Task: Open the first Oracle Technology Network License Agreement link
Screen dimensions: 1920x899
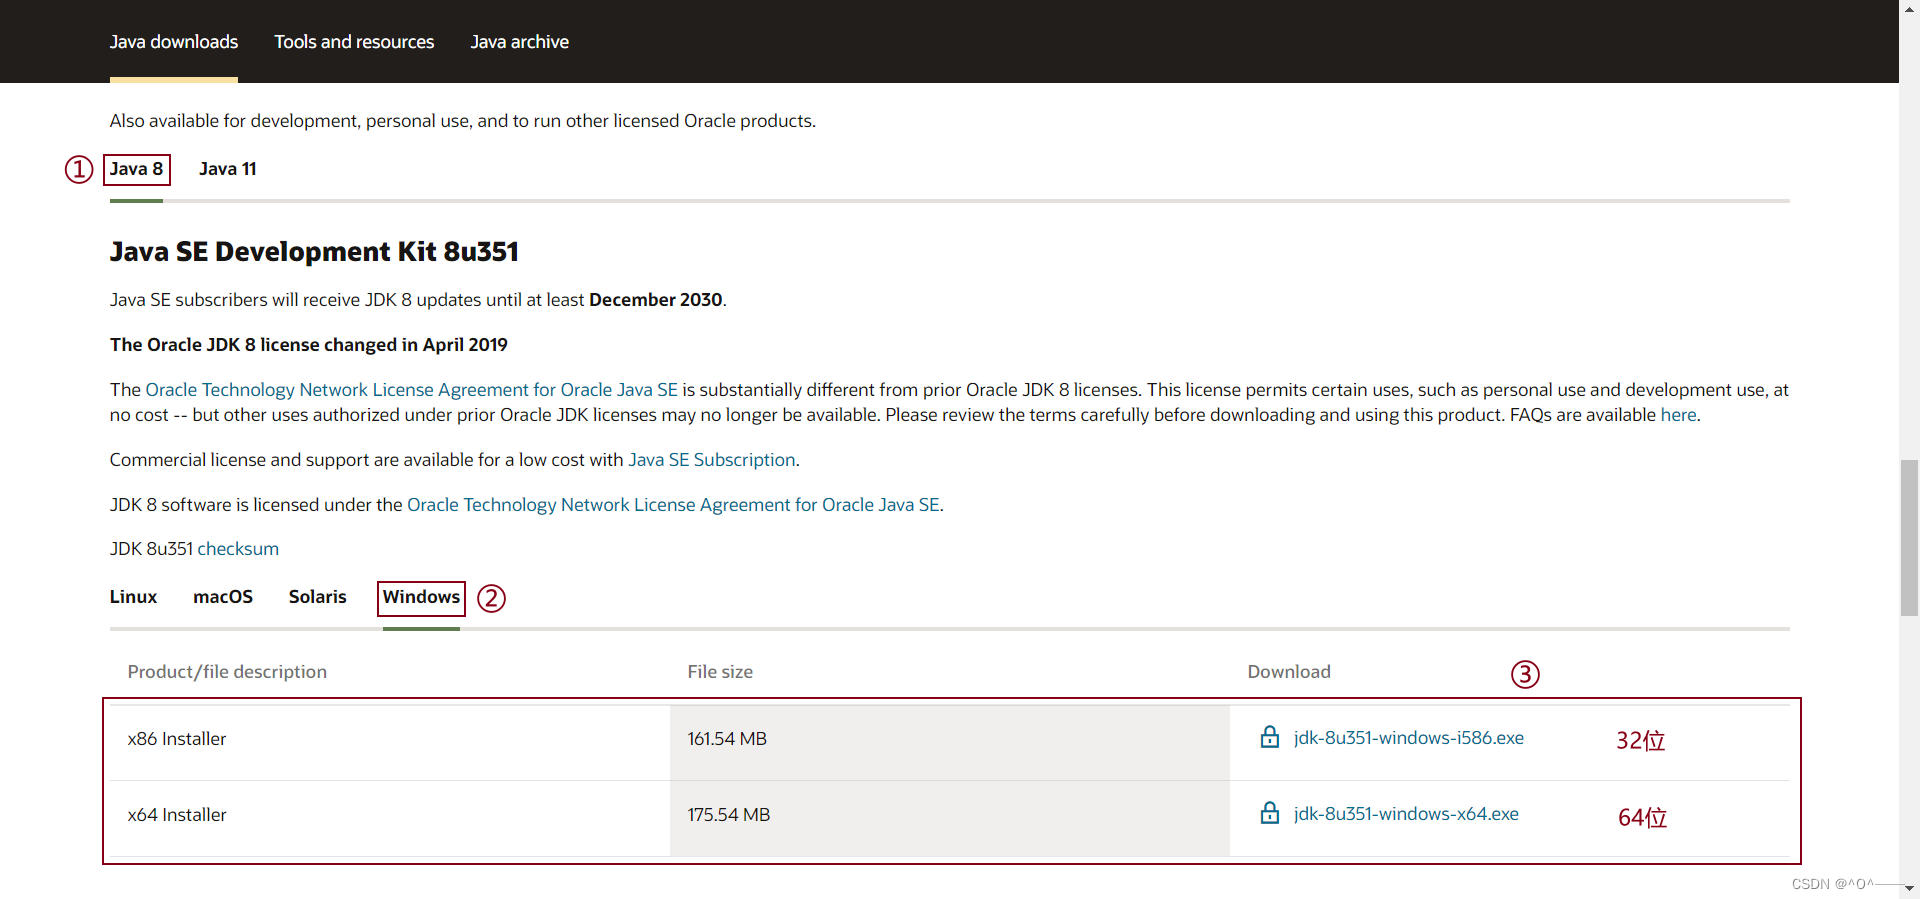Action: (411, 390)
